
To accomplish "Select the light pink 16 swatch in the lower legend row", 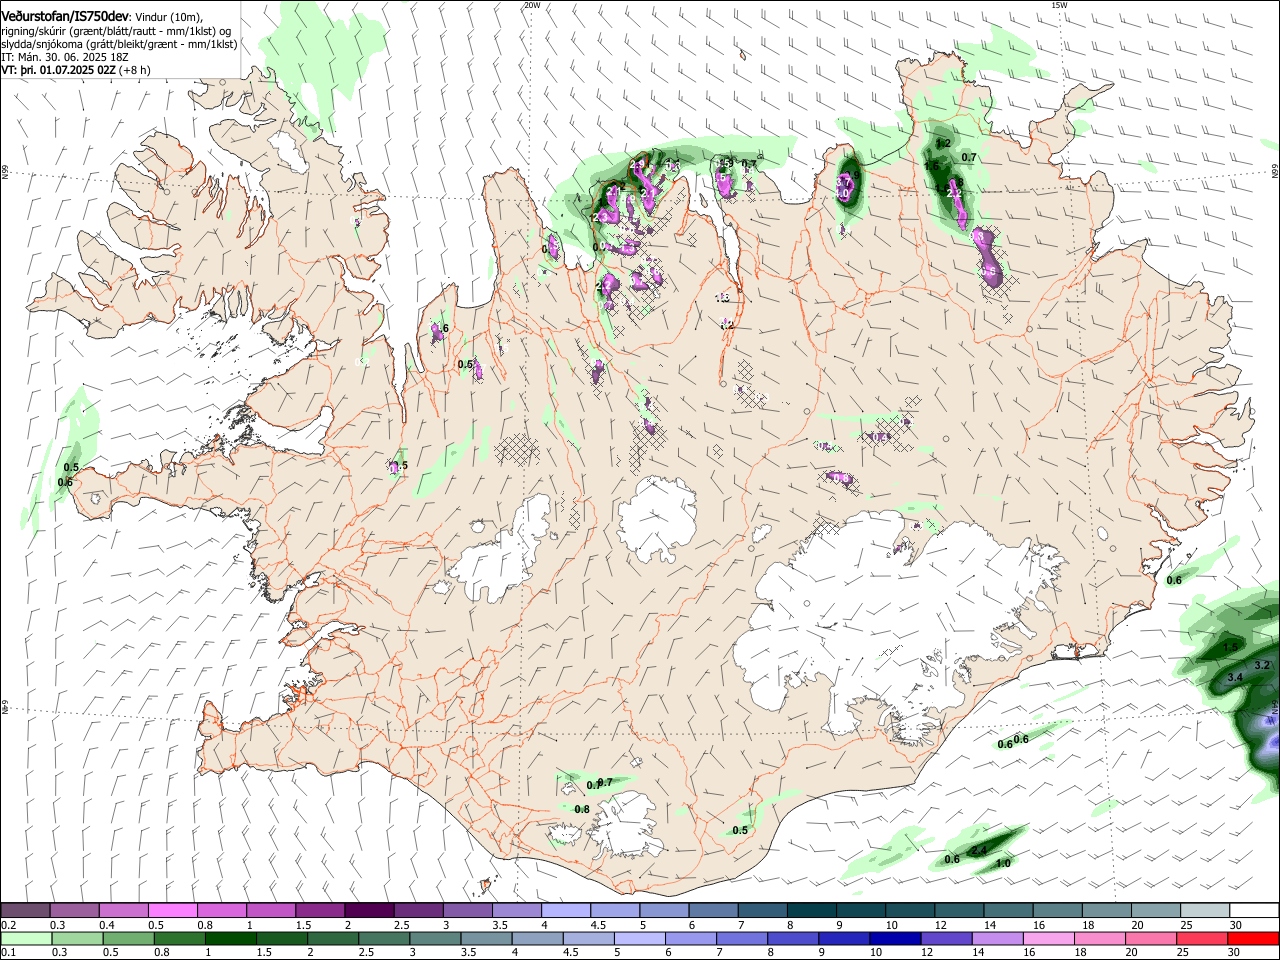I will tap(1050, 938).
